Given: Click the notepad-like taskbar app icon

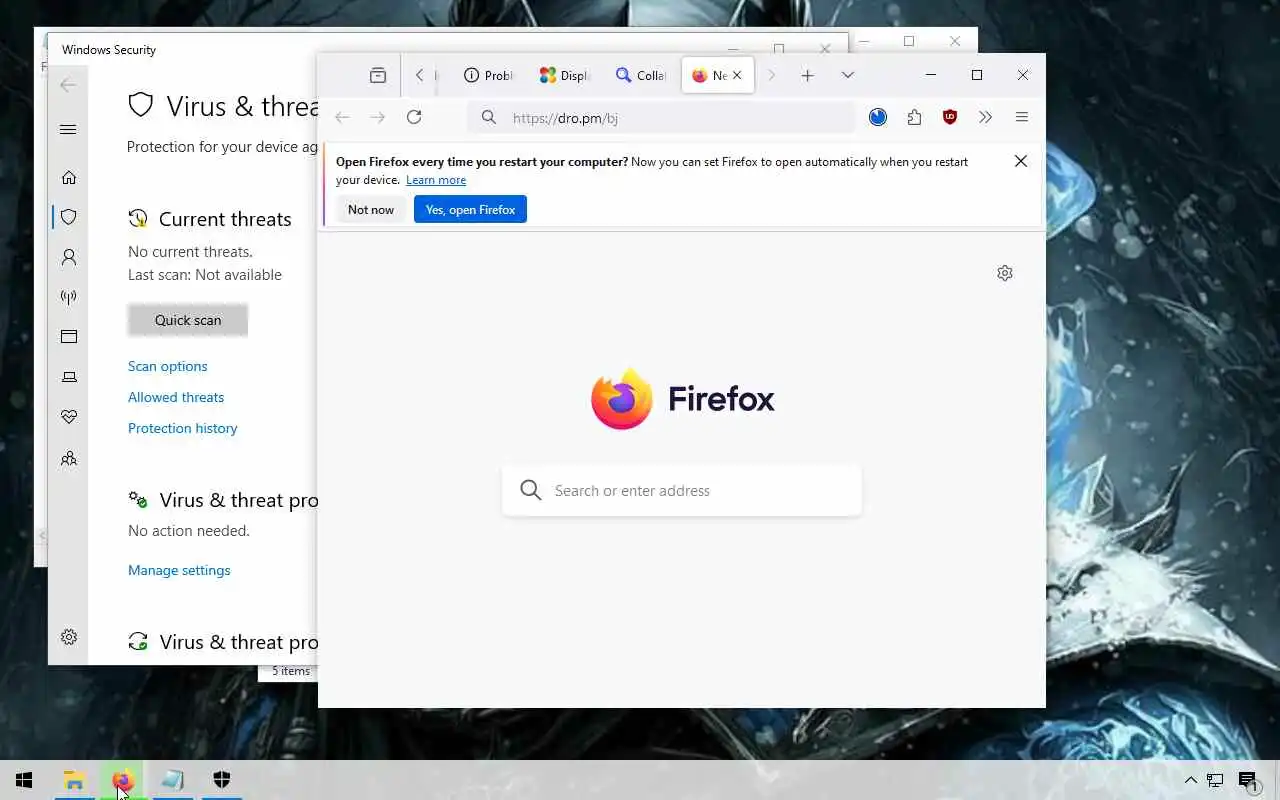Looking at the screenshot, I should pyautogui.click(x=172, y=780).
